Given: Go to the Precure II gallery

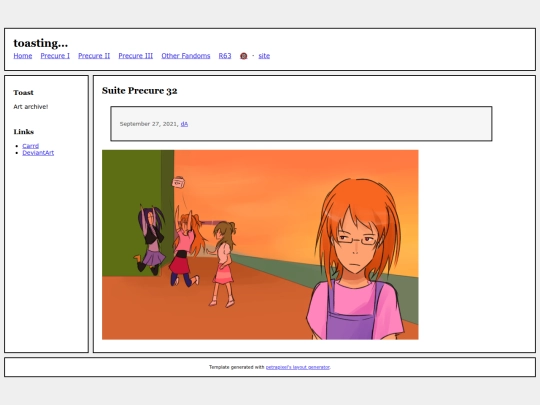Looking at the screenshot, I should click(x=94, y=56).
